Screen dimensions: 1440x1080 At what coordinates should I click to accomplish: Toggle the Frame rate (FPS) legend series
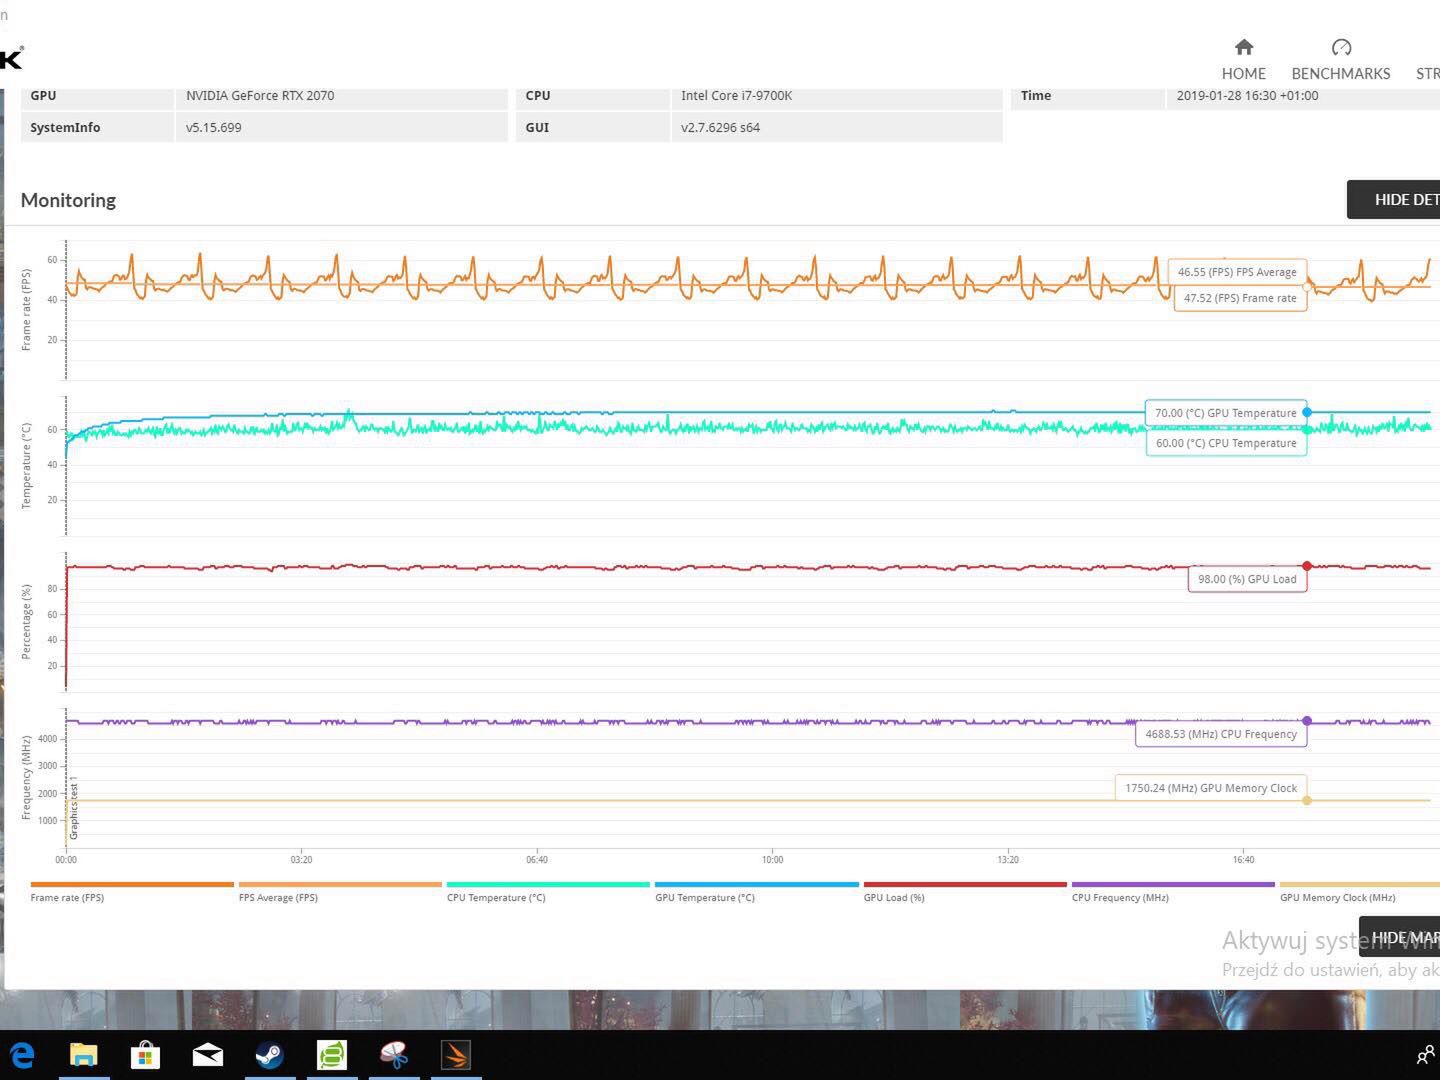pyautogui.click(x=132, y=892)
